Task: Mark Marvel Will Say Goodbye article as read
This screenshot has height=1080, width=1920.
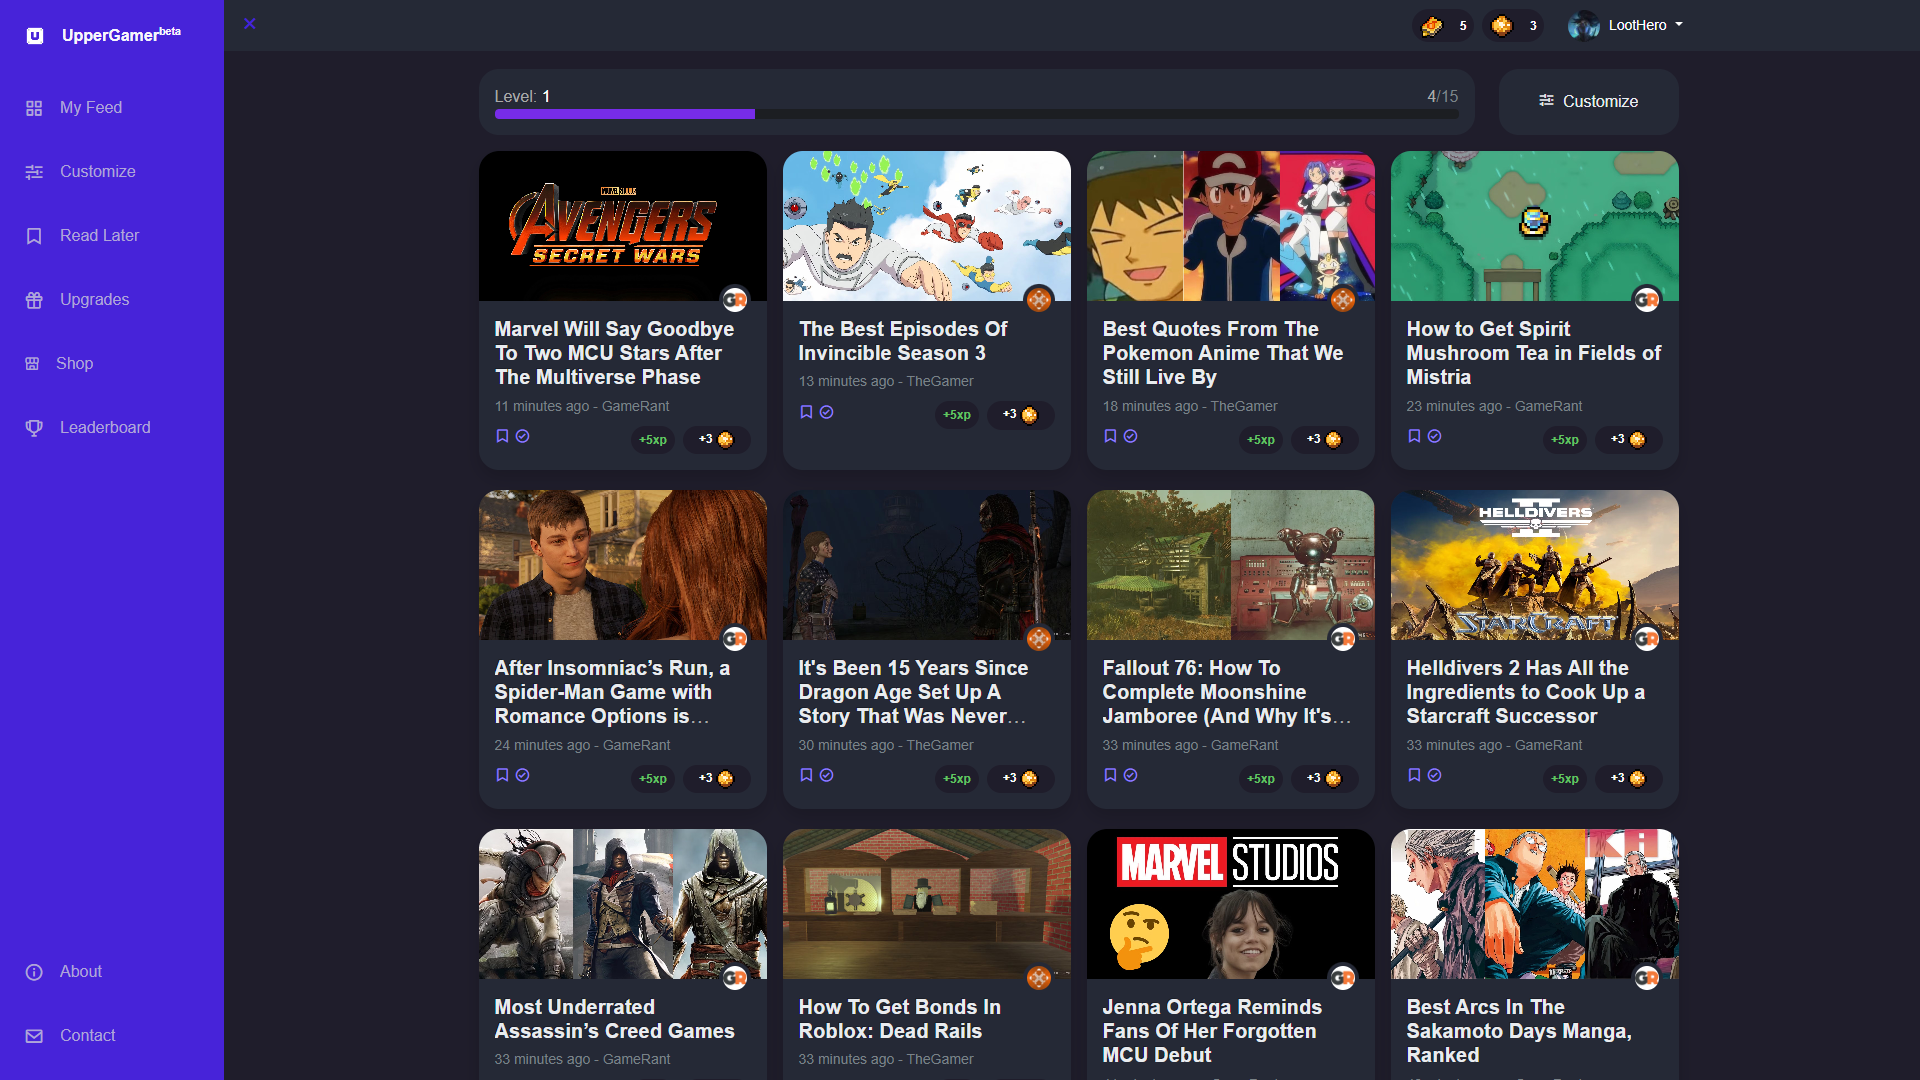Action: (523, 436)
